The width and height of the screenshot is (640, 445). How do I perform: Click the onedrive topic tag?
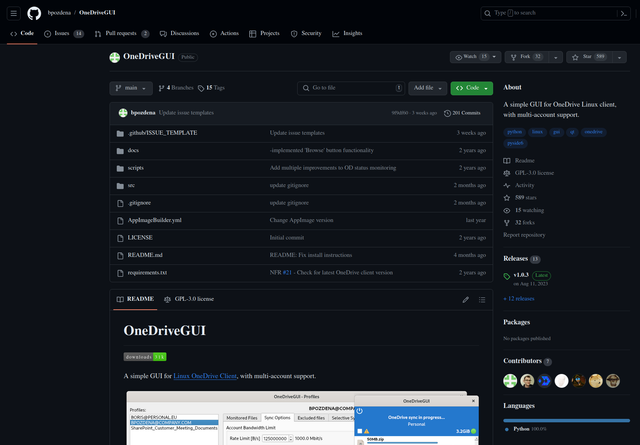tap(593, 132)
